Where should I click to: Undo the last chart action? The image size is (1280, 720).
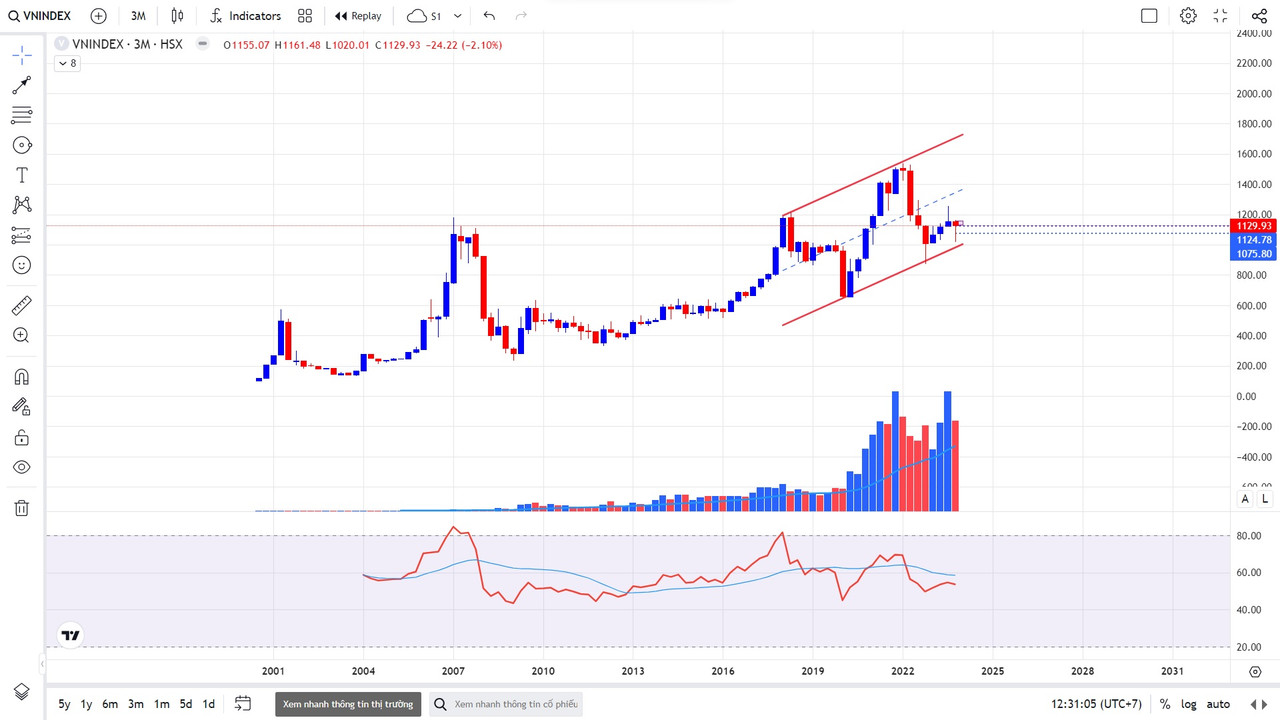coord(489,16)
